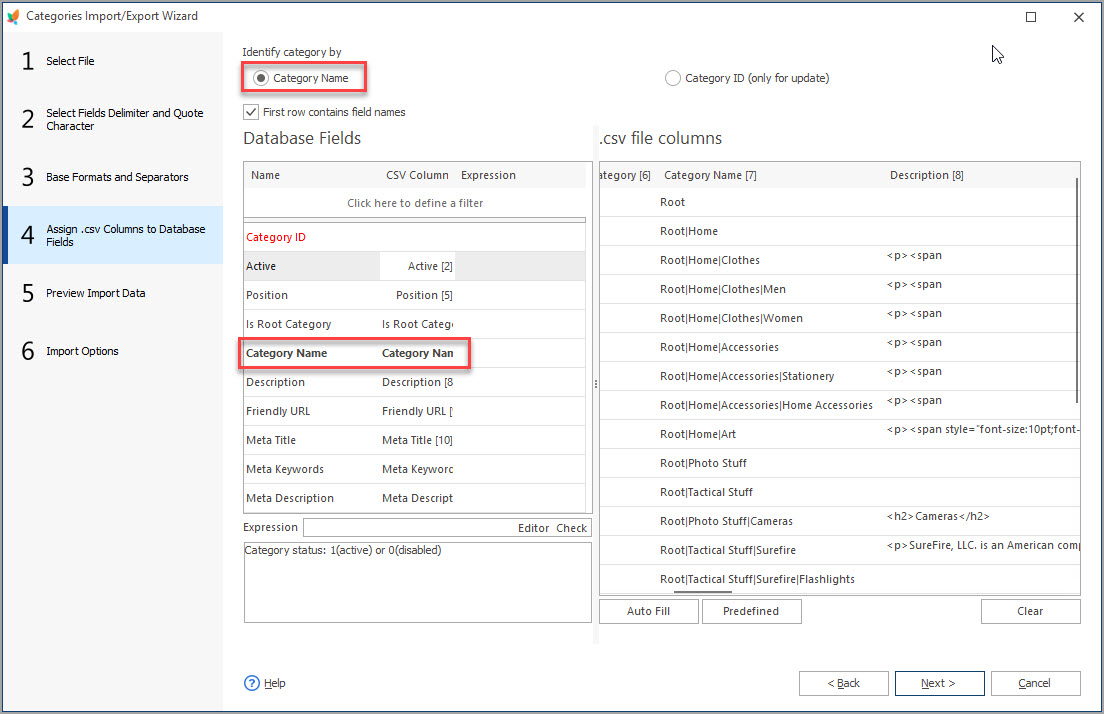Select the Meta Description field row
Viewport: 1104px width, 714px height.
[415, 498]
